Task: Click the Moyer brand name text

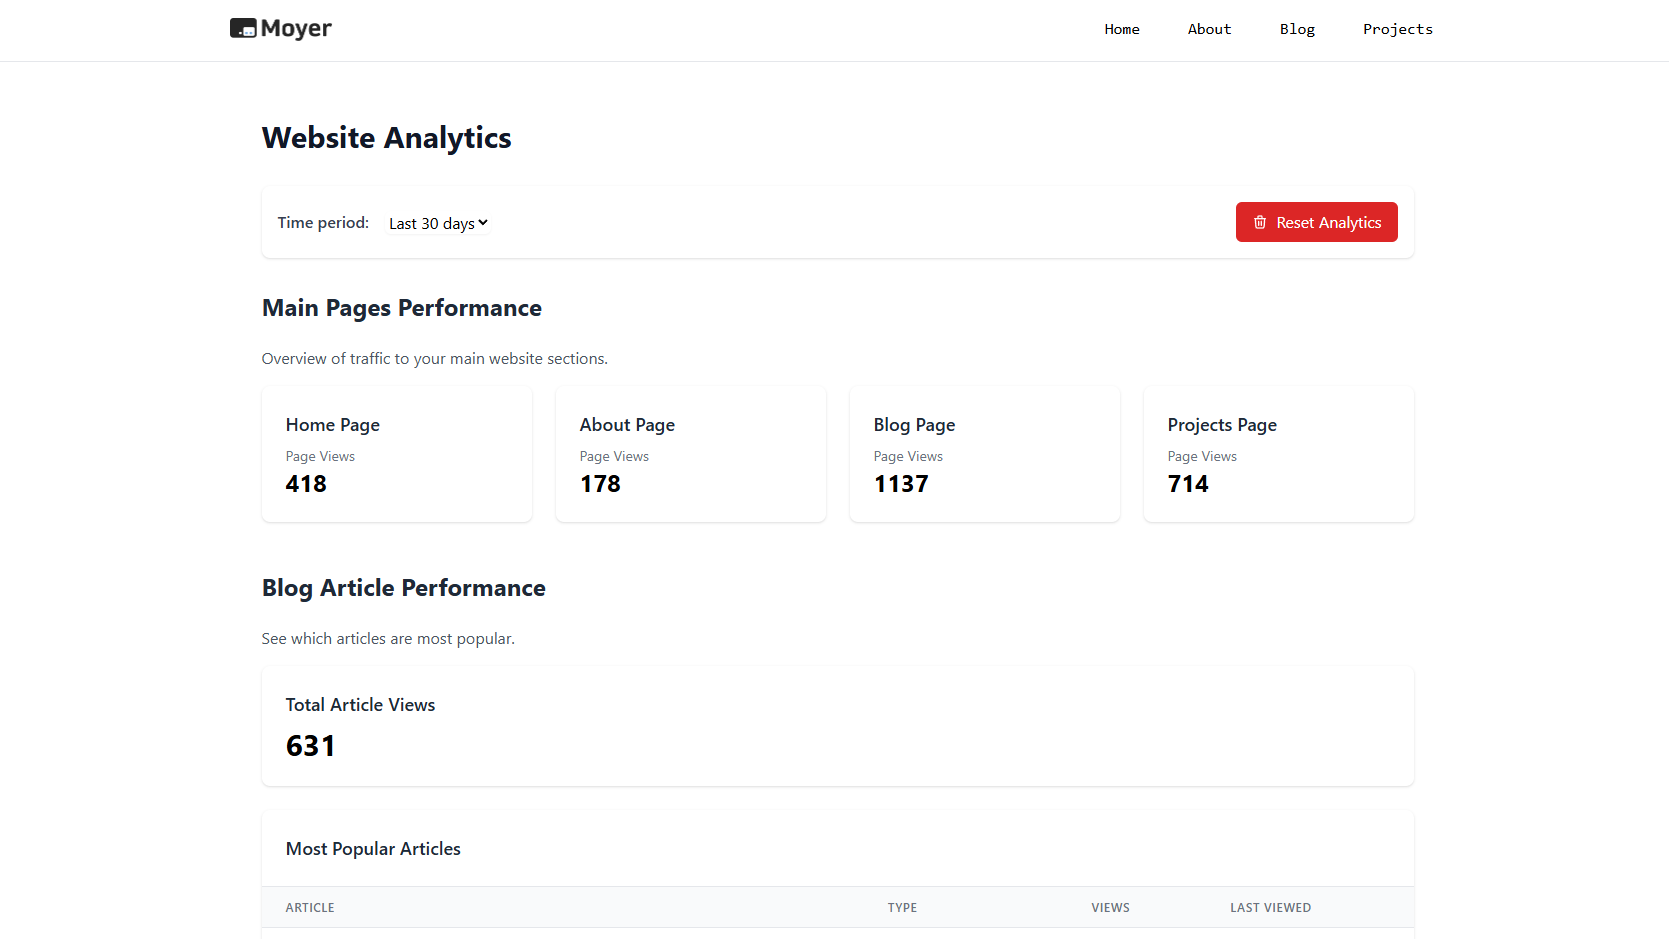Action: tap(296, 29)
